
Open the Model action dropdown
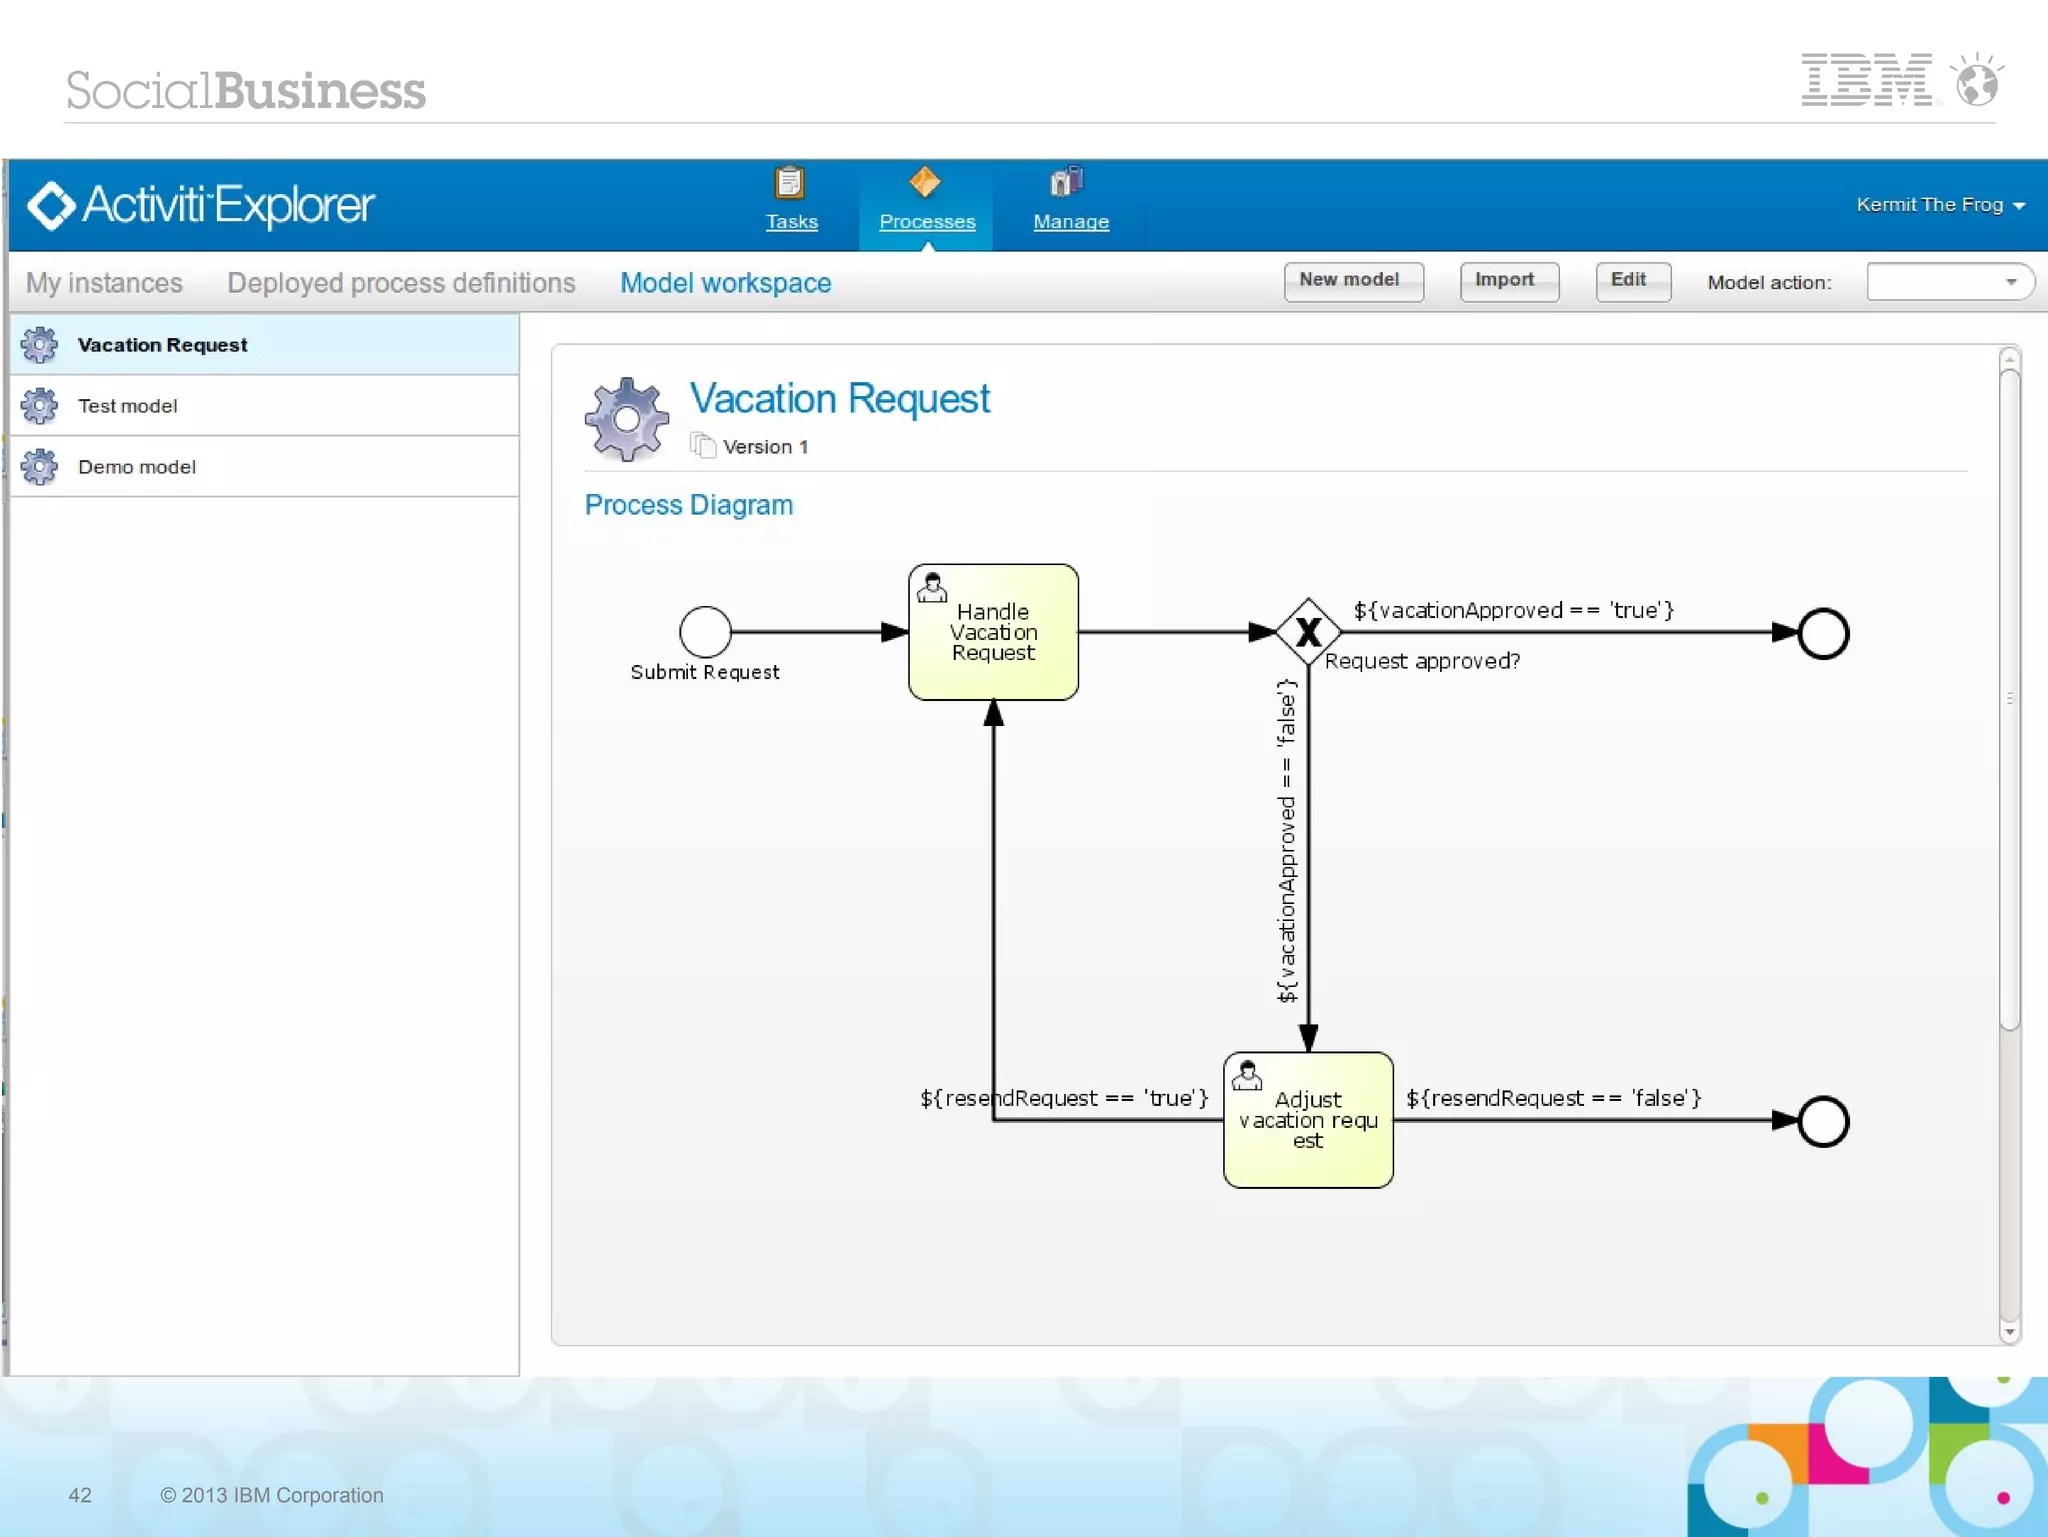pos(1949,282)
